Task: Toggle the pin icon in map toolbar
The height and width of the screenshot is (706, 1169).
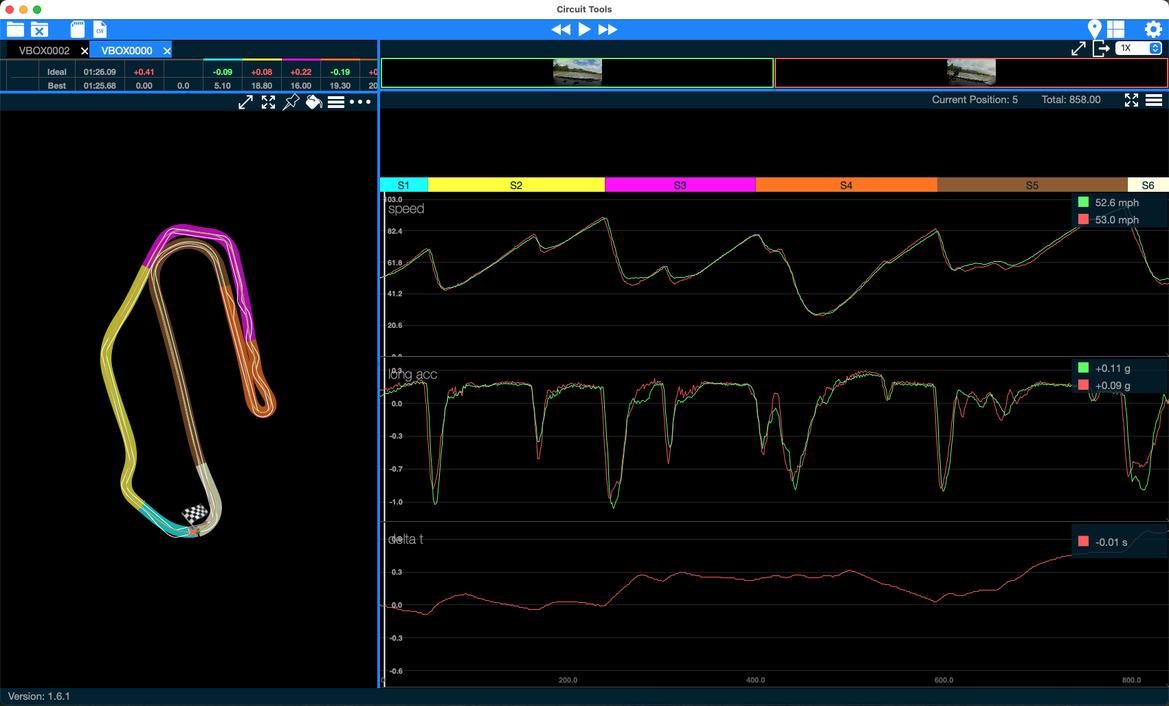Action: (291, 102)
